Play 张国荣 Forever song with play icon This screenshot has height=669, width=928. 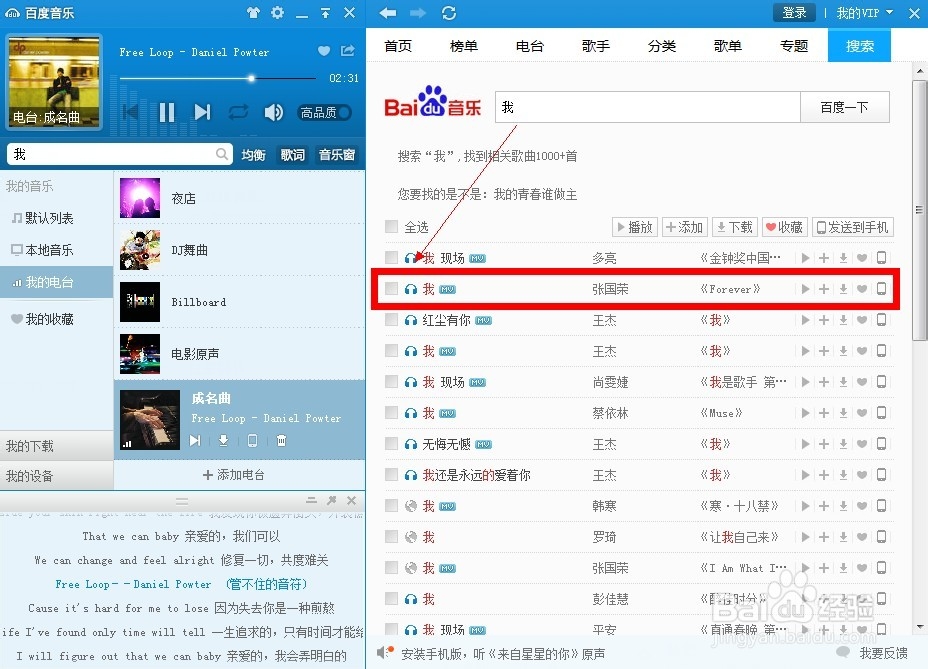point(805,289)
